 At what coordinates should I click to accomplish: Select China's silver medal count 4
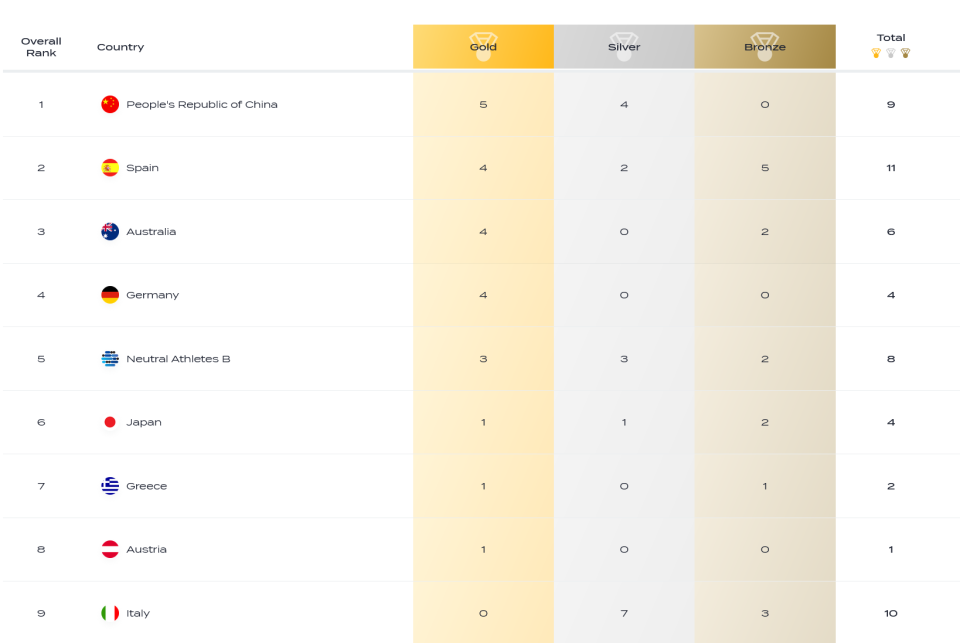point(624,104)
